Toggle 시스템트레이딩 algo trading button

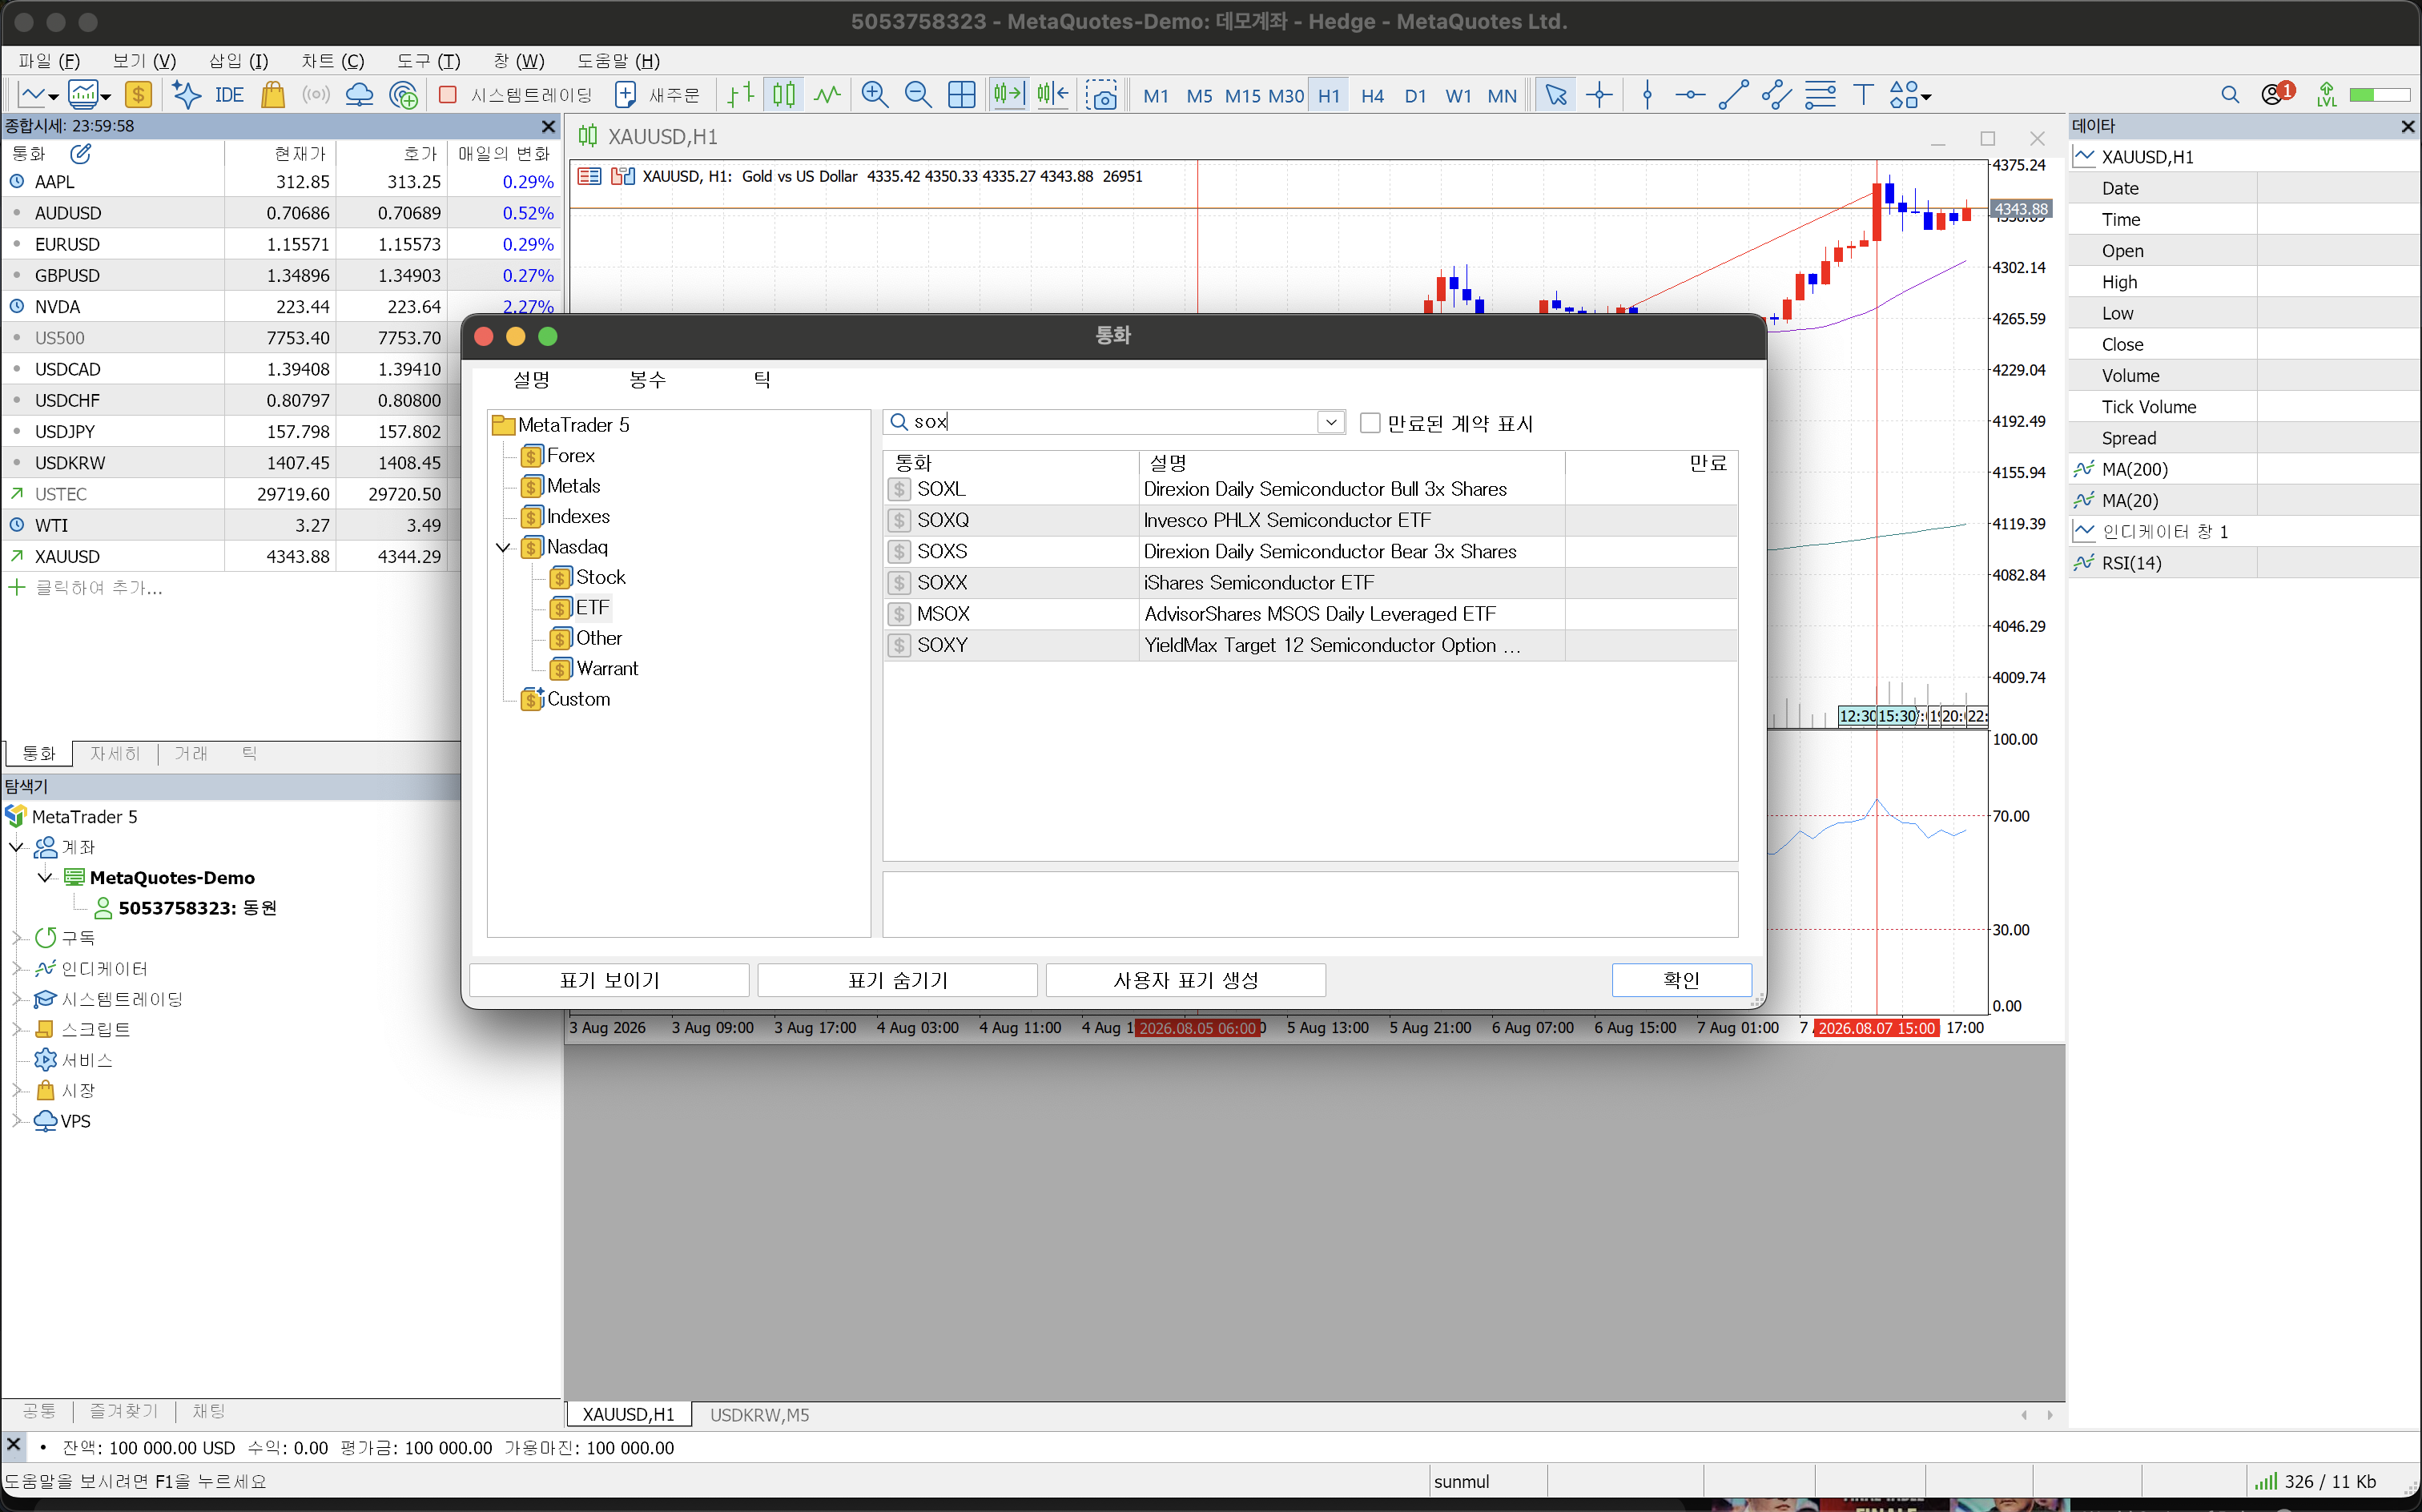[x=516, y=95]
